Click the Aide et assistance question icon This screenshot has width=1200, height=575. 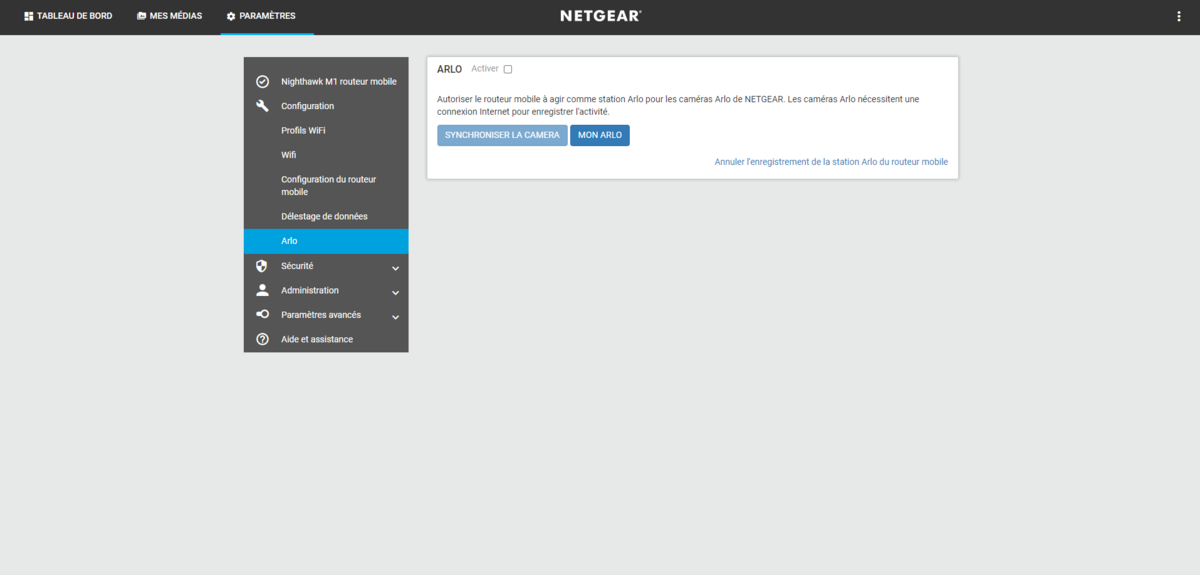pyautogui.click(x=262, y=339)
